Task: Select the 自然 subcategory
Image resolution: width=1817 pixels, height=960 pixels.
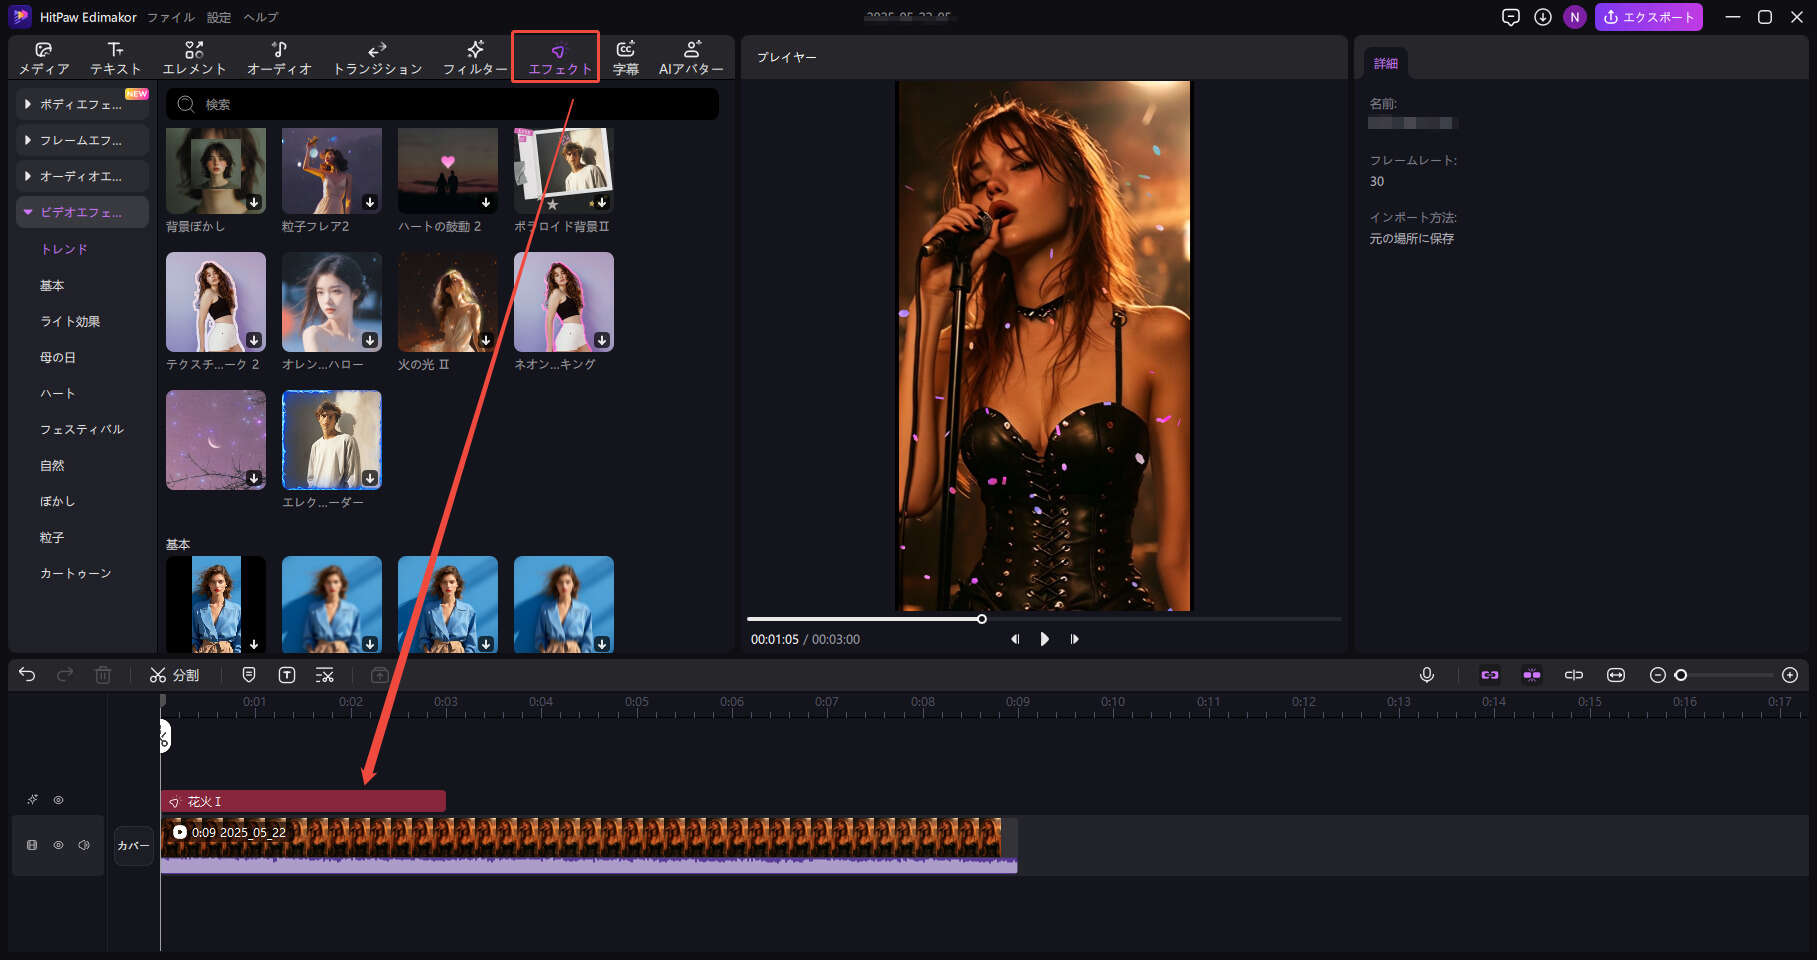Action: point(52,465)
